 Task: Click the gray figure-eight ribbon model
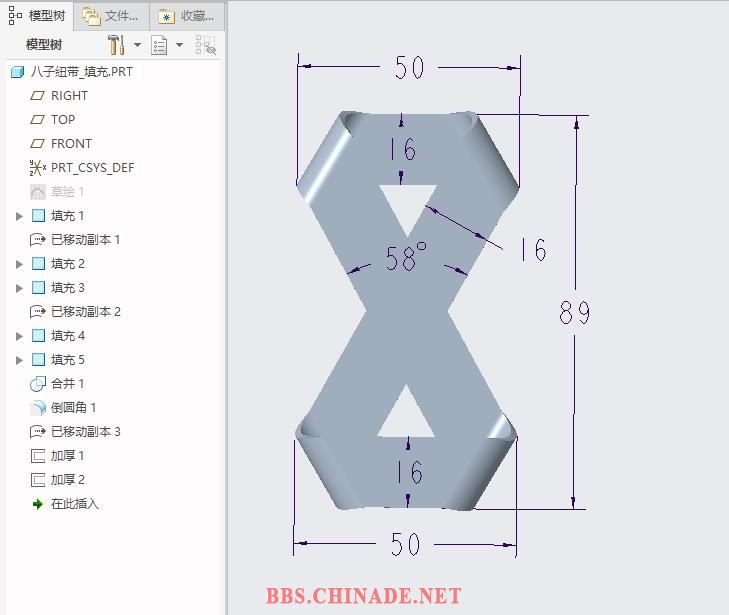click(406, 311)
